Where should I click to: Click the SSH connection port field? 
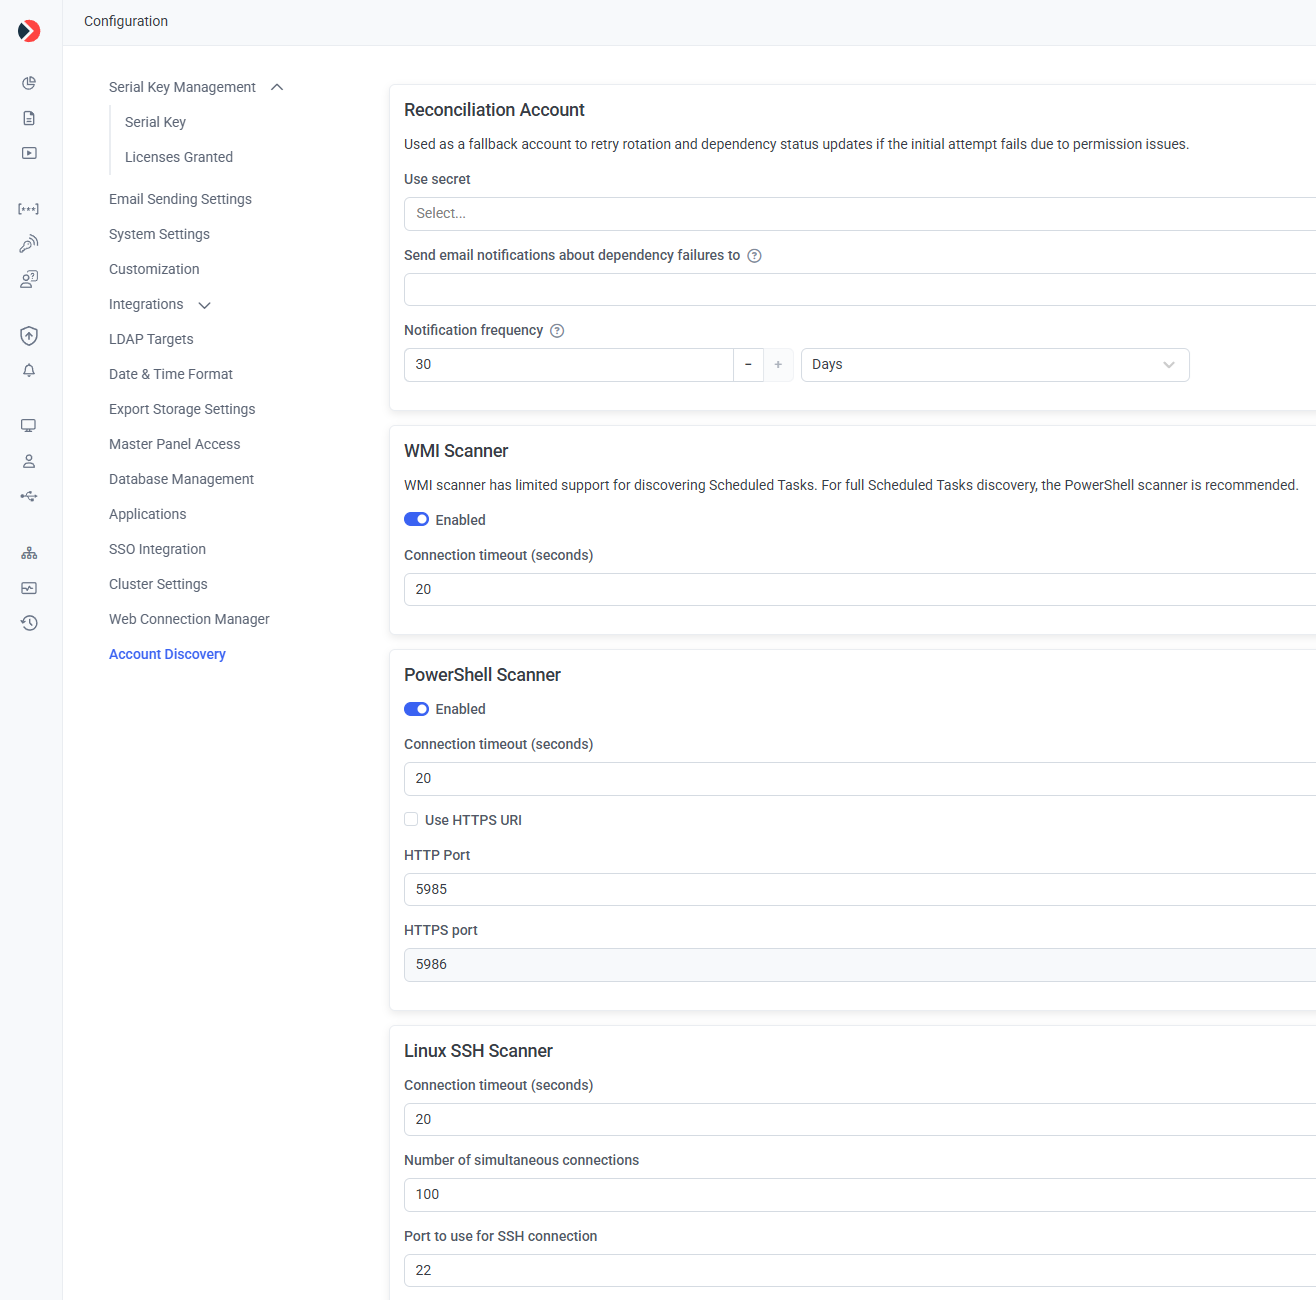[x=860, y=1271]
